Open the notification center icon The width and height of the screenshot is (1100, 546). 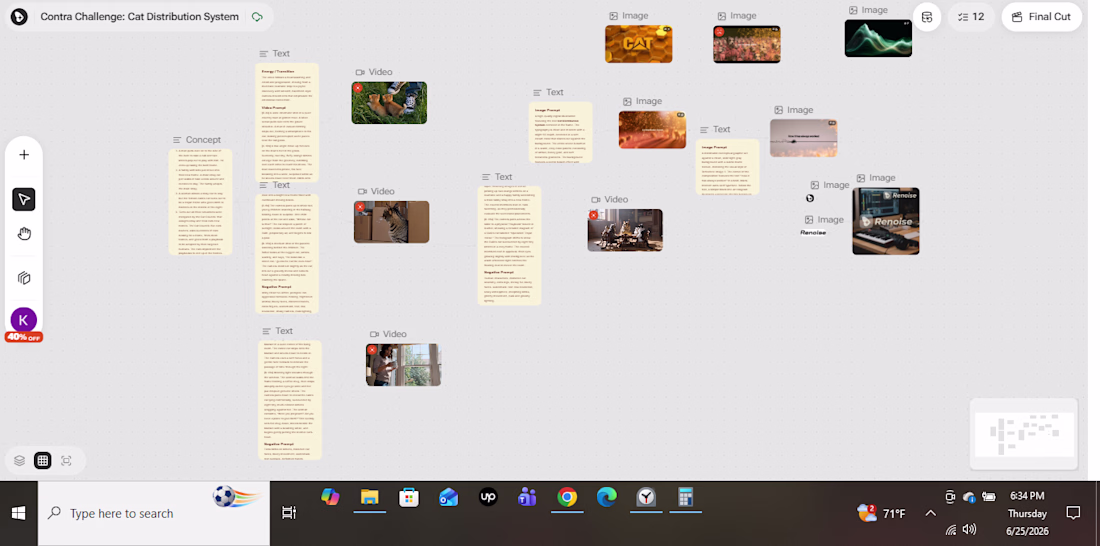point(1073,513)
